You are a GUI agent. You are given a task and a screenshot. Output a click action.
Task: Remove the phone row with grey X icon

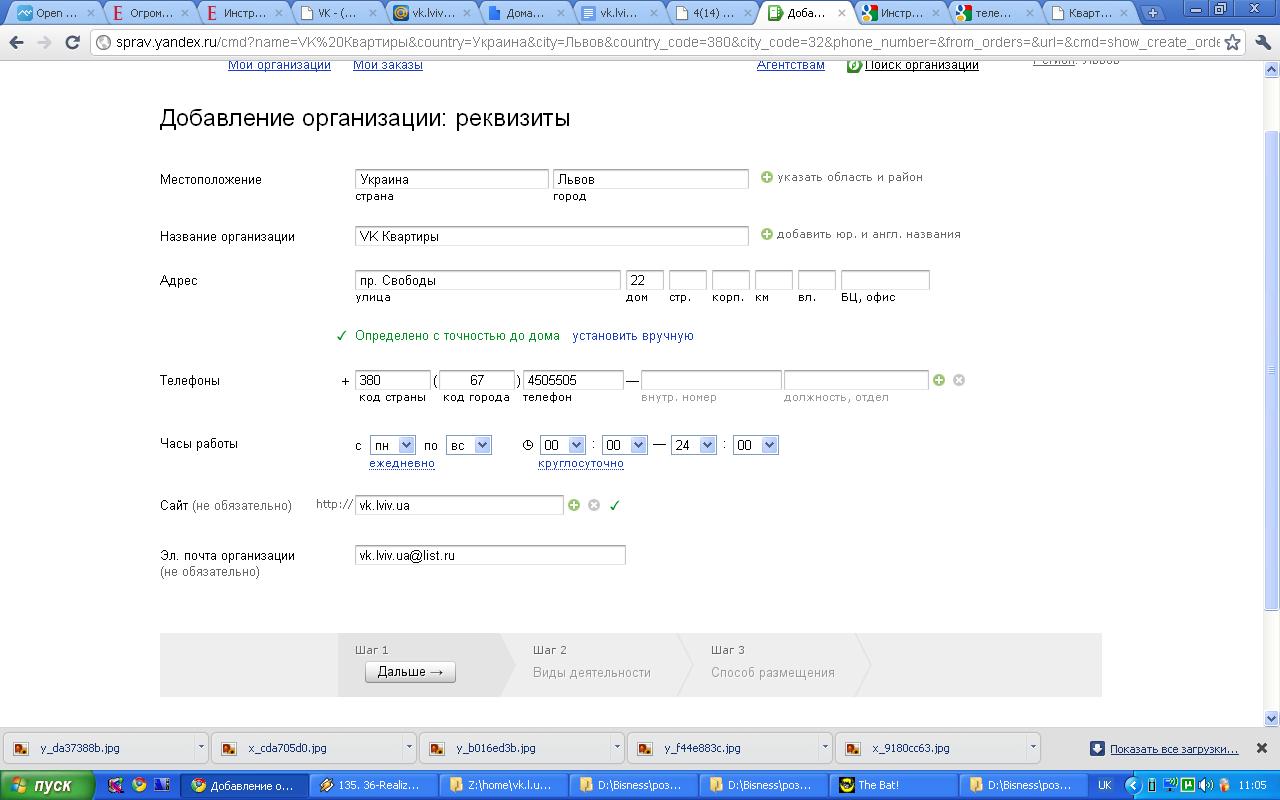959,380
